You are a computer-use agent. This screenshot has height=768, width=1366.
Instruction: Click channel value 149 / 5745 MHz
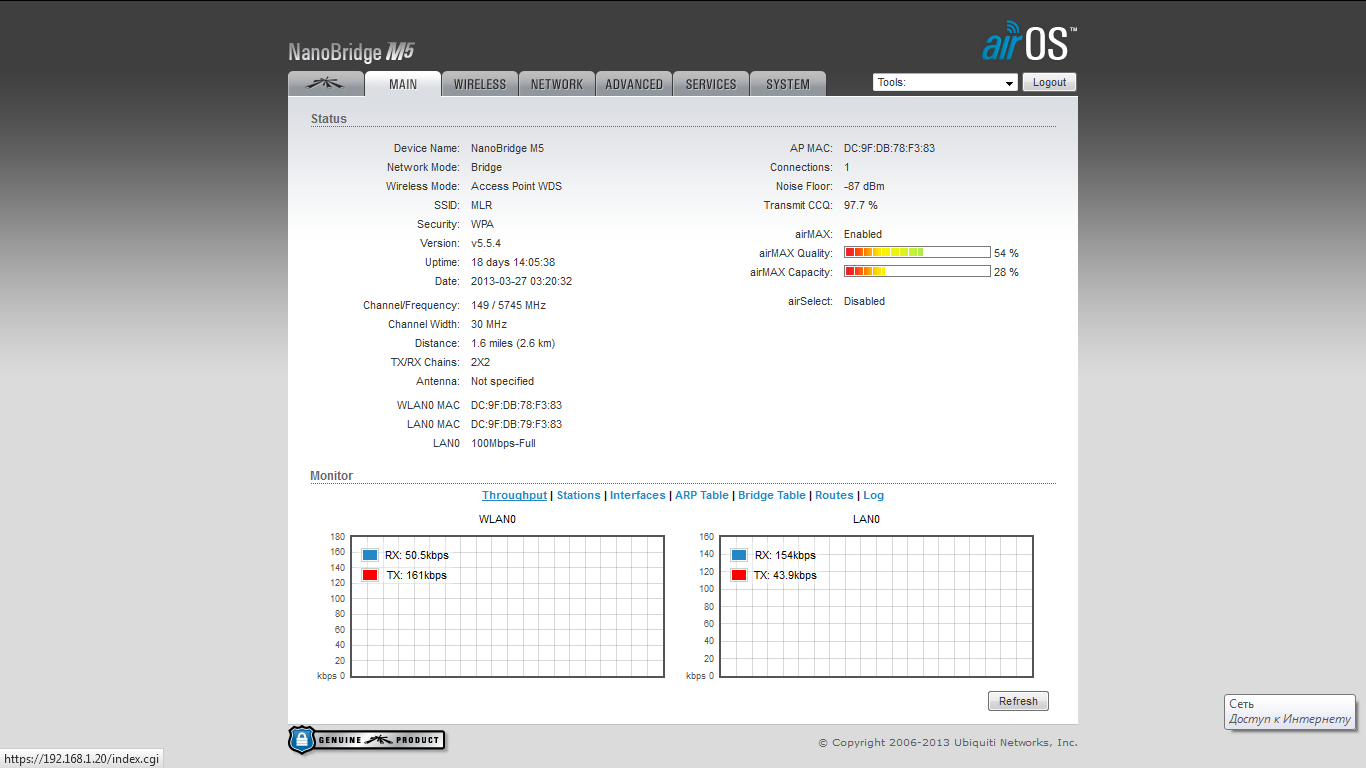tap(509, 305)
